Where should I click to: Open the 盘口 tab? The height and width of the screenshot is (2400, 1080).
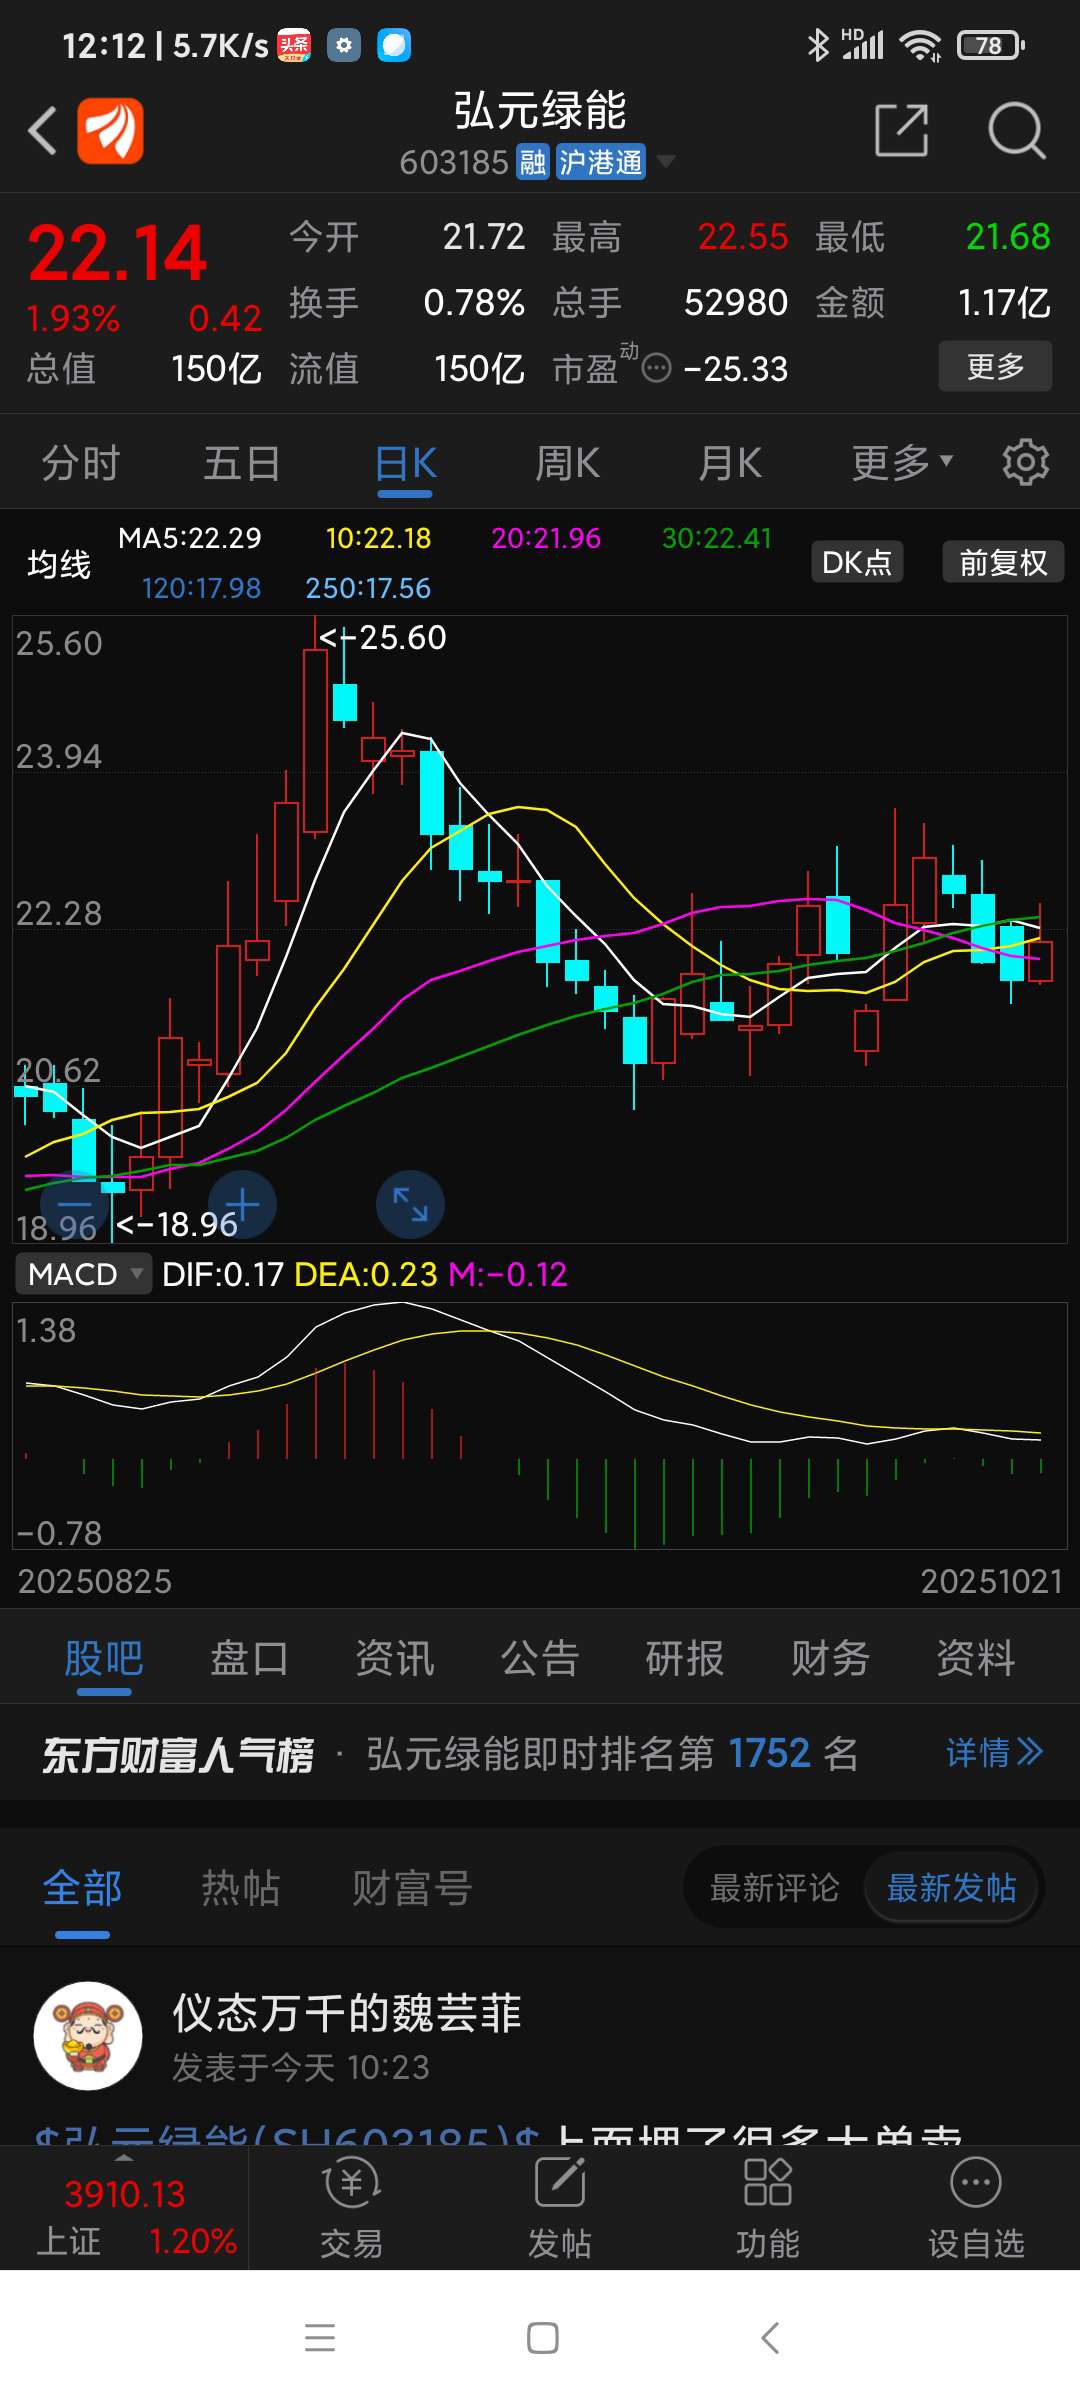(x=249, y=1657)
